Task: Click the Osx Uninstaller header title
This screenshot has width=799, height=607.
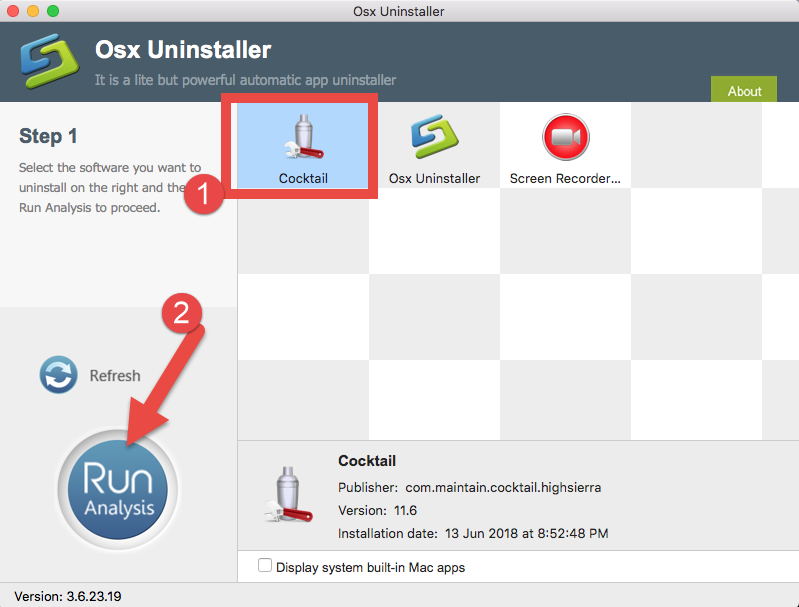Action: tap(183, 50)
